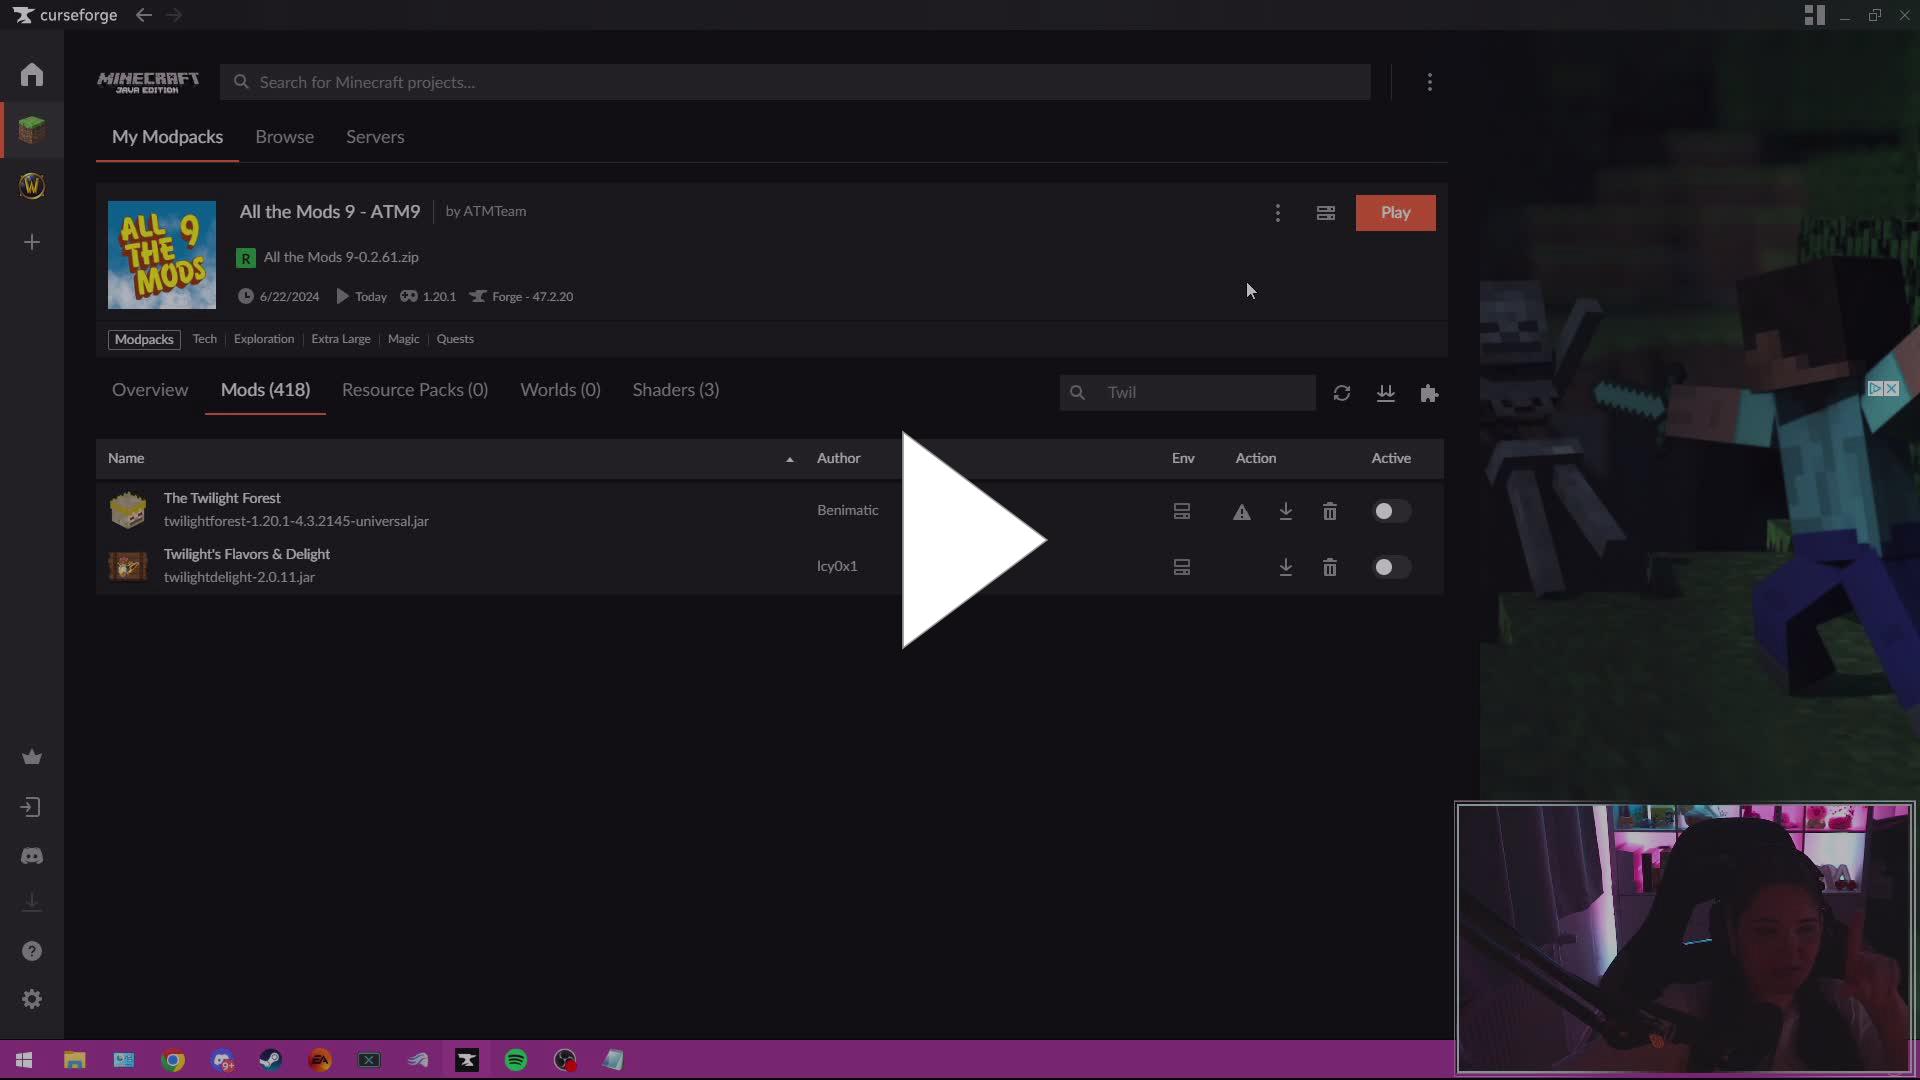The width and height of the screenshot is (1920, 1080).
Task: Open the app options menu beside search bar
Action: click(x=1430, y=82)
